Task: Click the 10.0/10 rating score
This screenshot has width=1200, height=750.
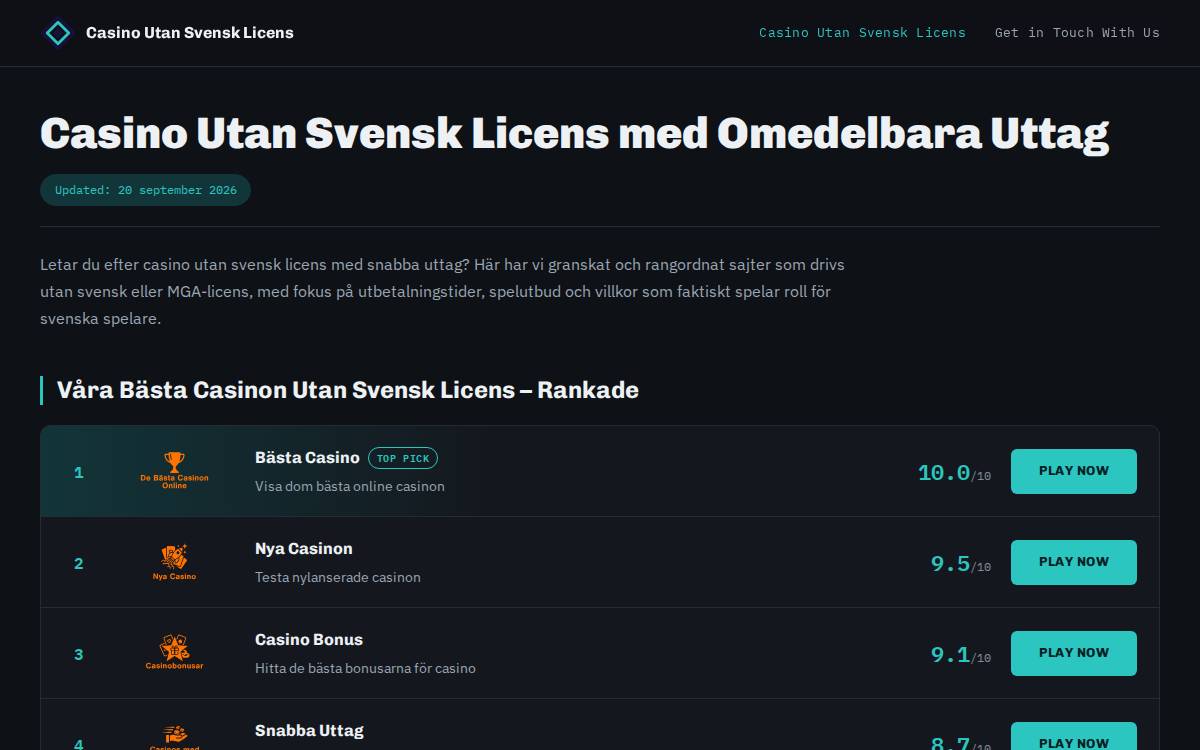Action: point(954,473)
